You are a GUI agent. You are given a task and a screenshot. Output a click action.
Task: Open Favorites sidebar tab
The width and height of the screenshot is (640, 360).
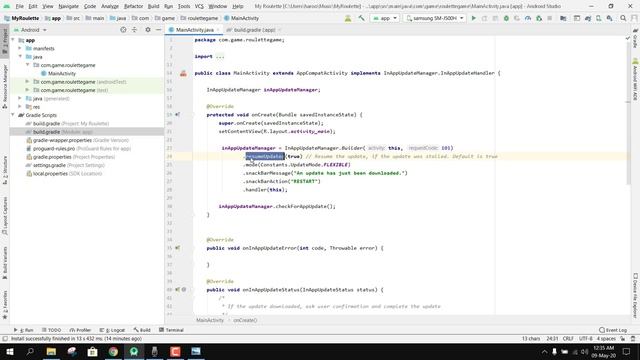pyautogui.click(x=5, y=305)
